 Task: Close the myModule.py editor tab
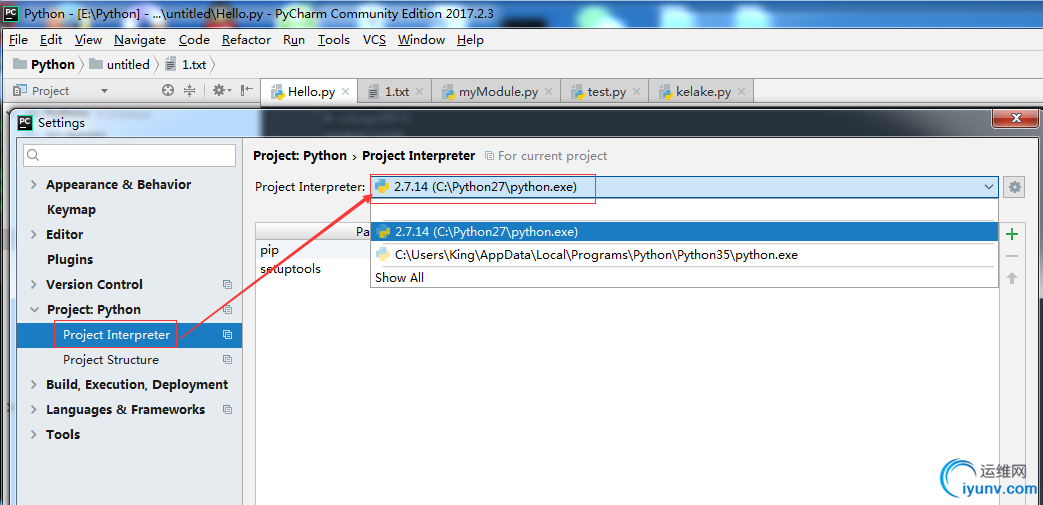pyautogui.click(x=548, y=92)
